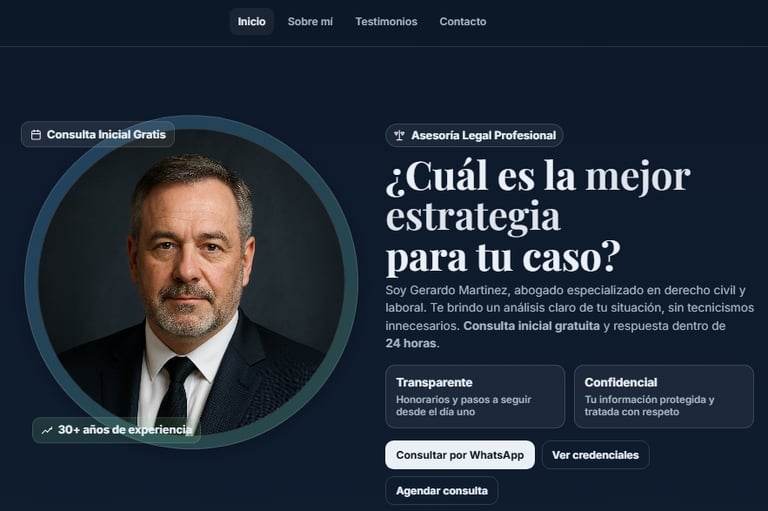This screenshot has width=768, height=511.
Task: Go to the Sobre mí section
Action: 310,22
